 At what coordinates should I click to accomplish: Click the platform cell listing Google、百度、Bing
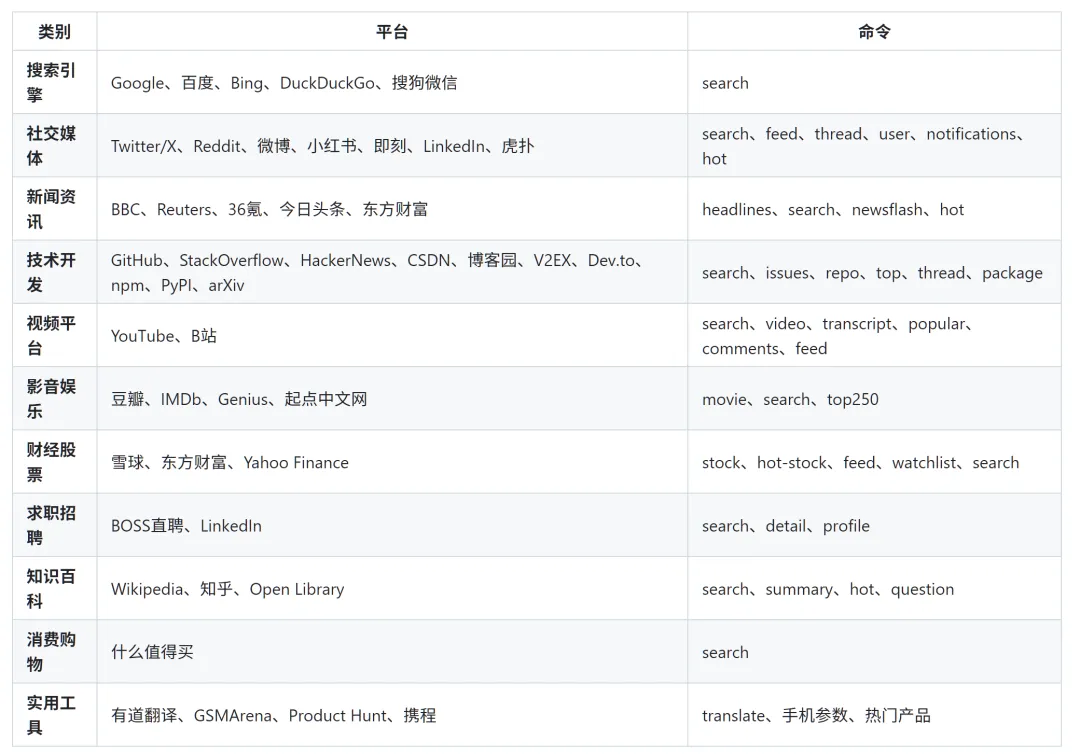tap(392, 83)
